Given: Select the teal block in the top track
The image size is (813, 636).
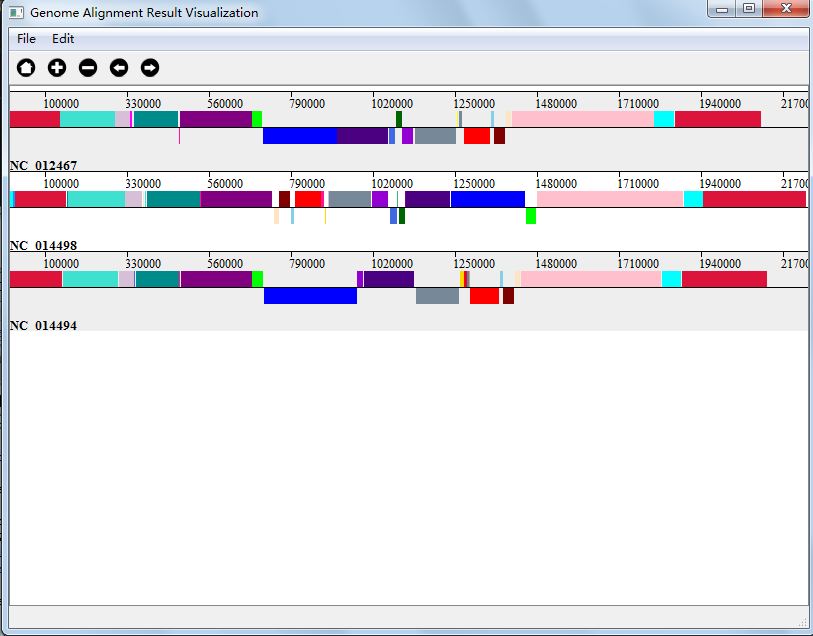Looking at the screenshot, I should pyautogui.click(x=156, y=119).
